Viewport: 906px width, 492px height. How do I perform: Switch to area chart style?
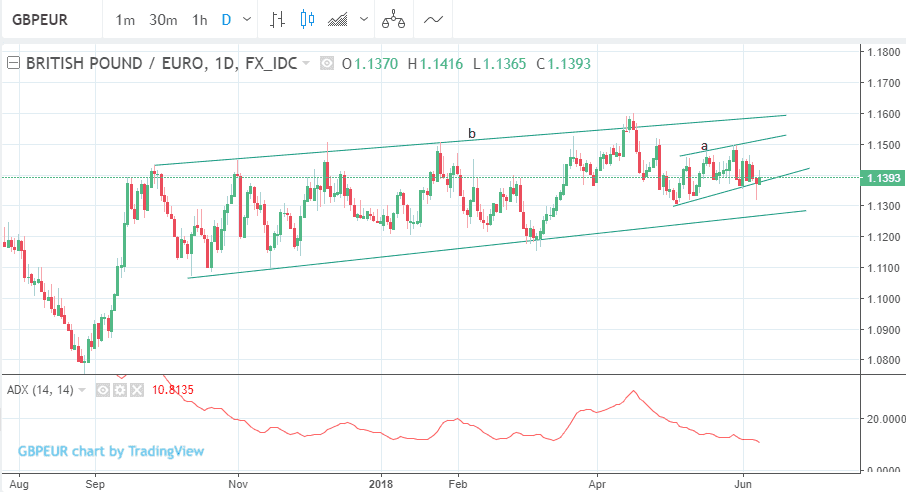(338, 20)
